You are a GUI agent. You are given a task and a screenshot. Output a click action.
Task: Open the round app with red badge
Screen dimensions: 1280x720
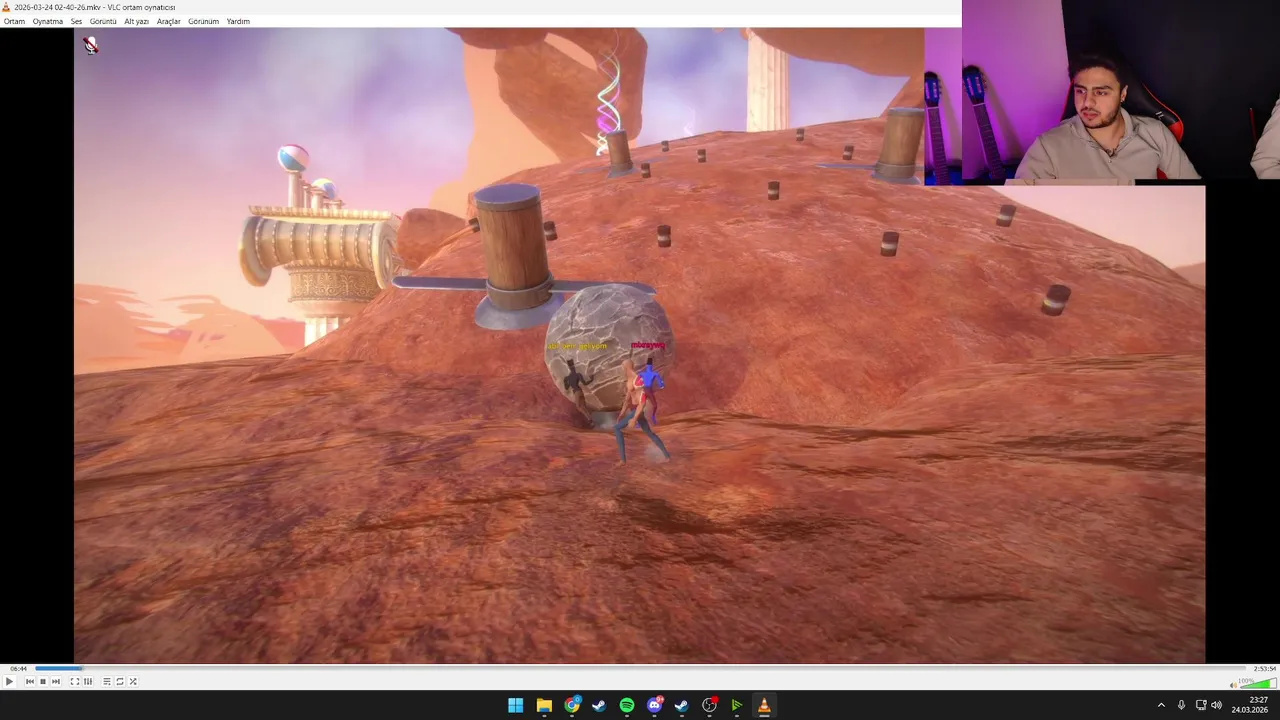pos(710,705)
